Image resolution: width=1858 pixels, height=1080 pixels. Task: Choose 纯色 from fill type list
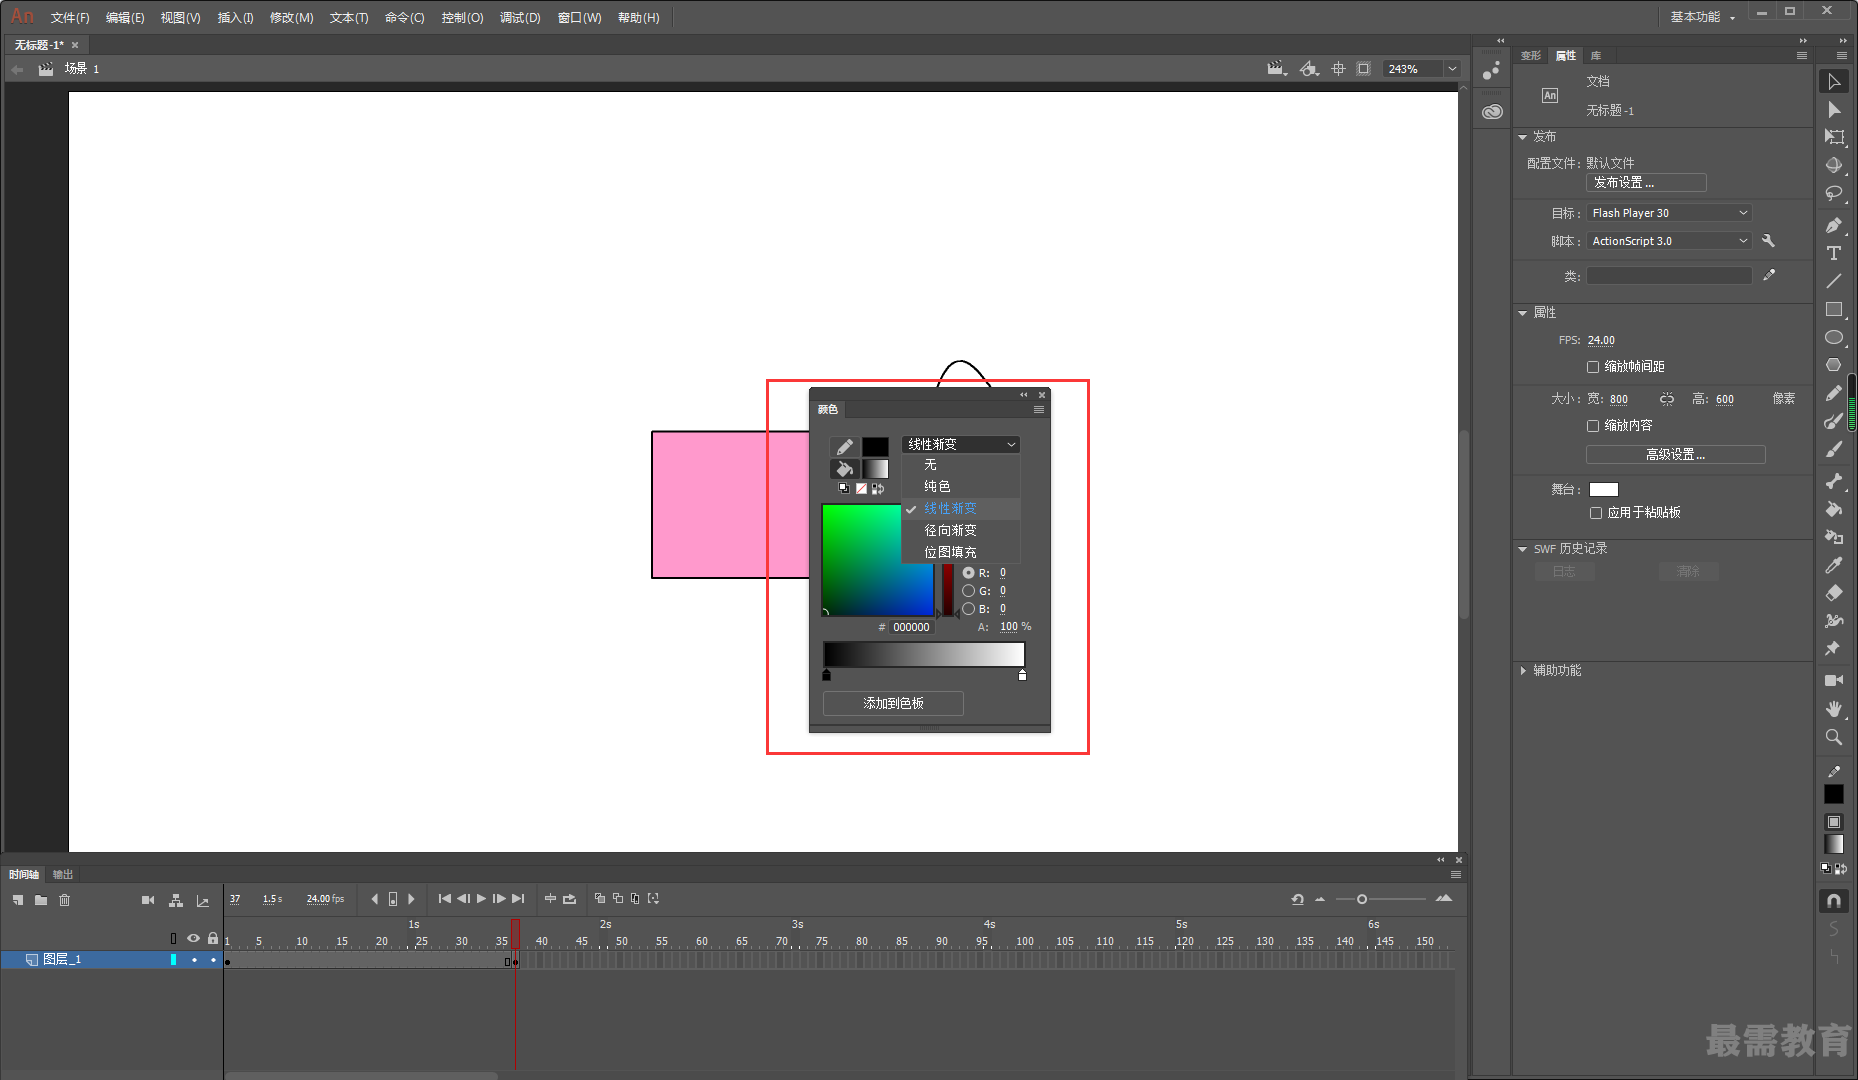point(961,486)
